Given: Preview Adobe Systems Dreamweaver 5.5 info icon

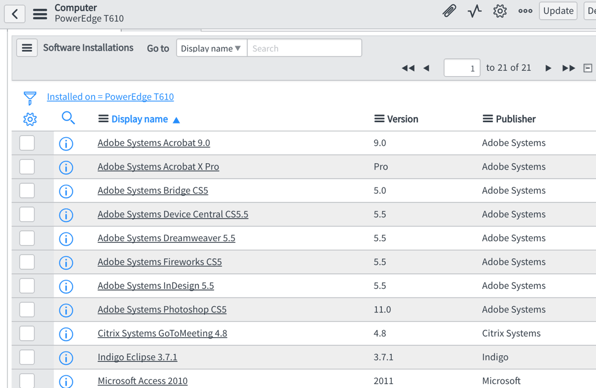Looking at the screenshot, I should point(66,239).
